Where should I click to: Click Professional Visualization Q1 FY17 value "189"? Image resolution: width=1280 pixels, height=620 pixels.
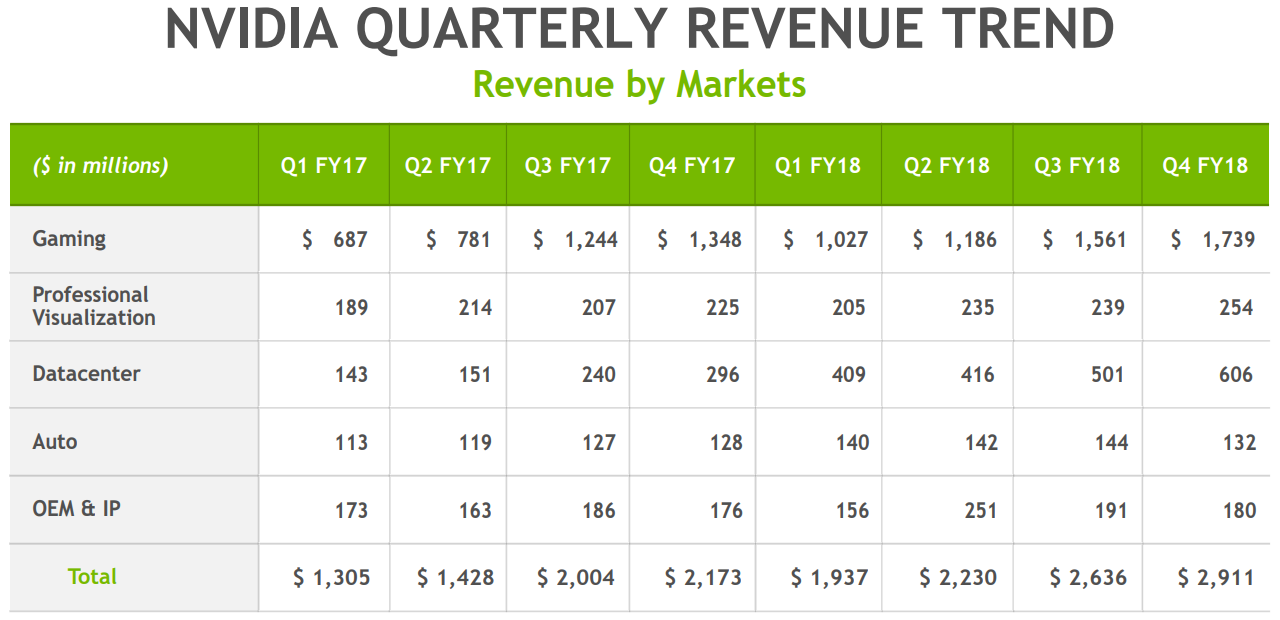coord(351,307)
